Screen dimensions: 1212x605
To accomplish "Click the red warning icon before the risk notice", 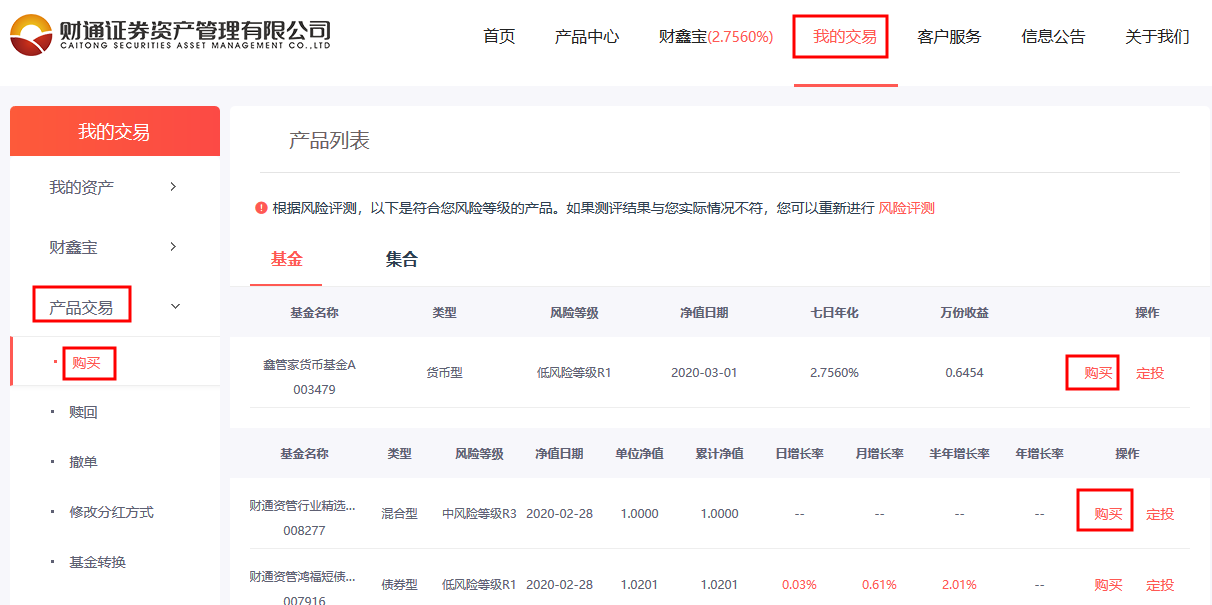I will [x=261, y=208].
